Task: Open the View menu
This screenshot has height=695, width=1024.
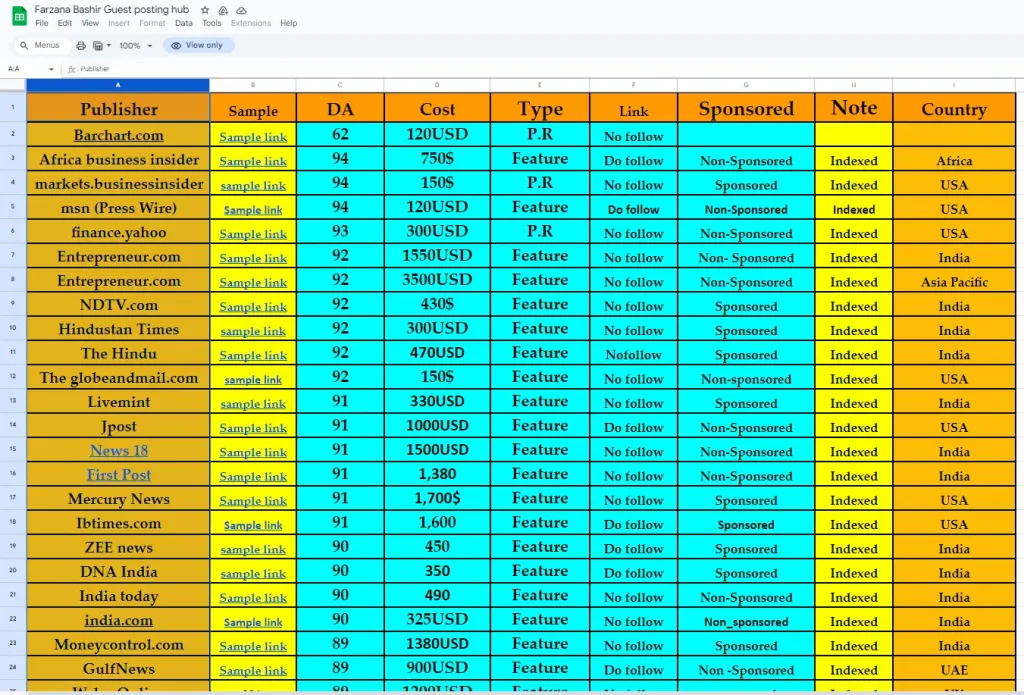Action: [90, 23]
